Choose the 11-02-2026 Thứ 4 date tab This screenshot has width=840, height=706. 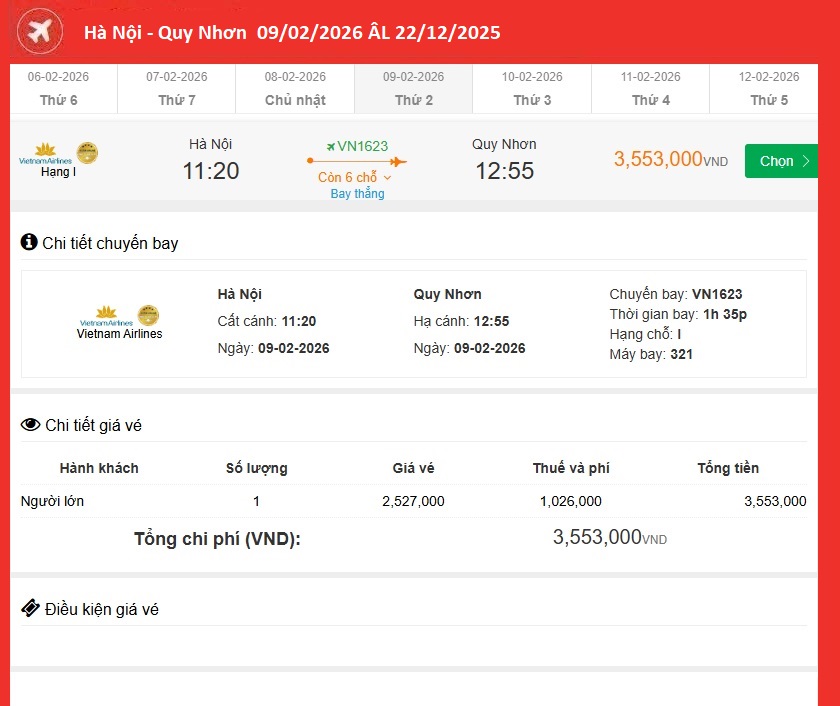(x=650, y=88)
